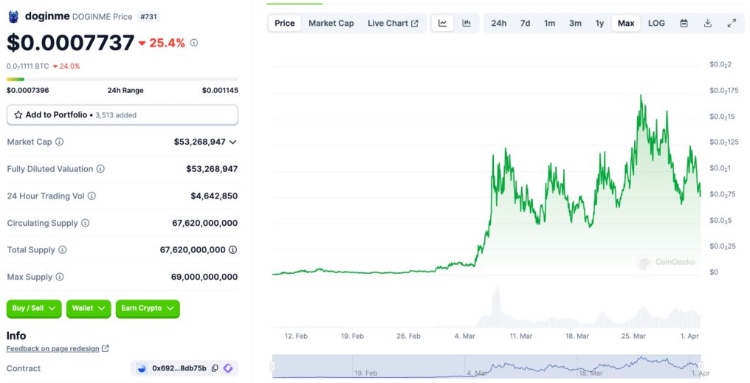Click the Circulating Supply info icon
The width and height of the screenshot is (750, 383).
[x=85, y=223]
